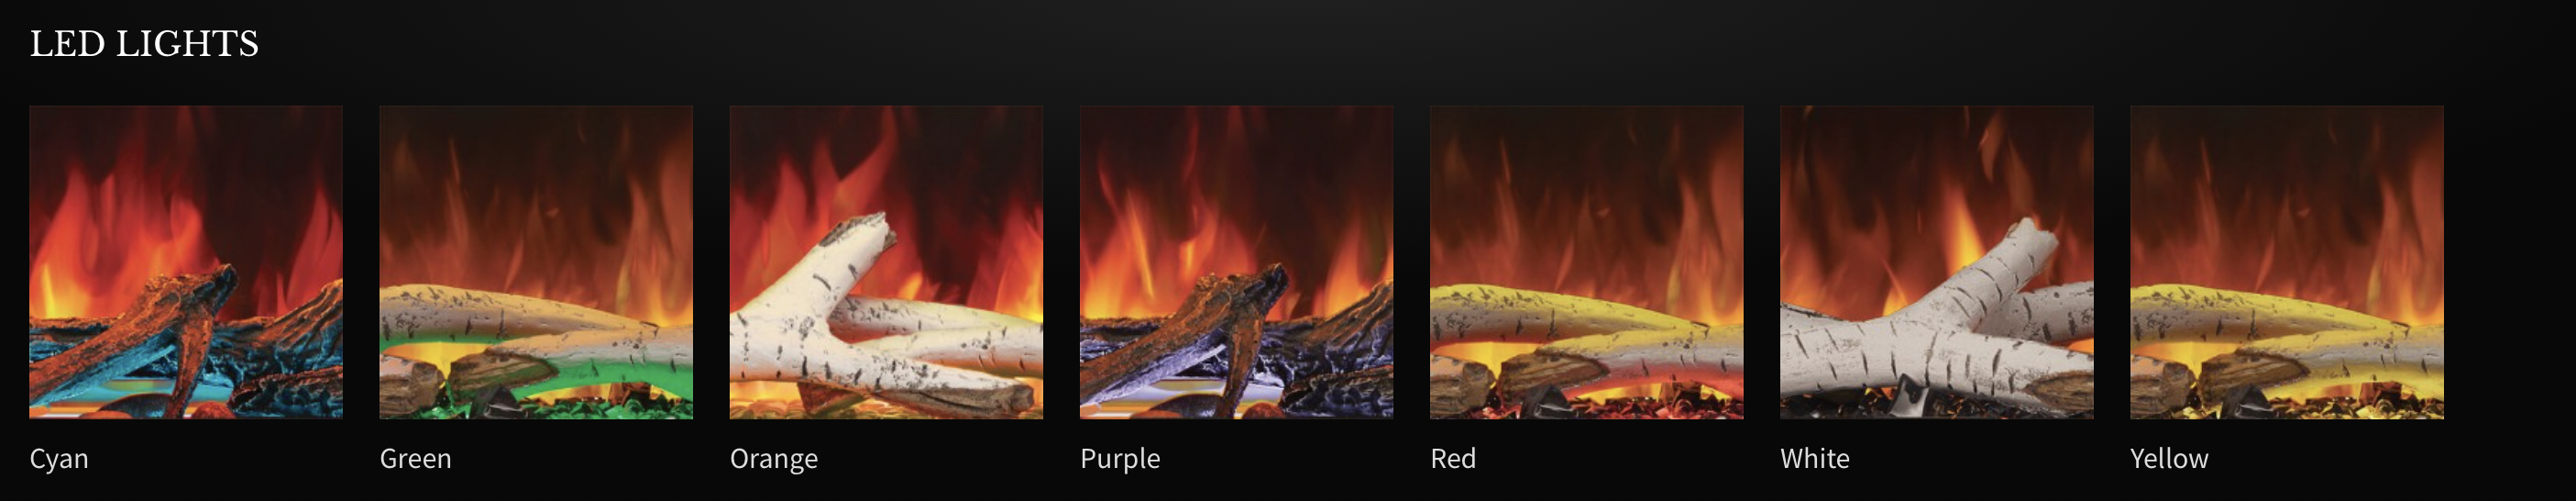
Task: Select the White LED light thumbnail
Action: [x=1936, y=262]
